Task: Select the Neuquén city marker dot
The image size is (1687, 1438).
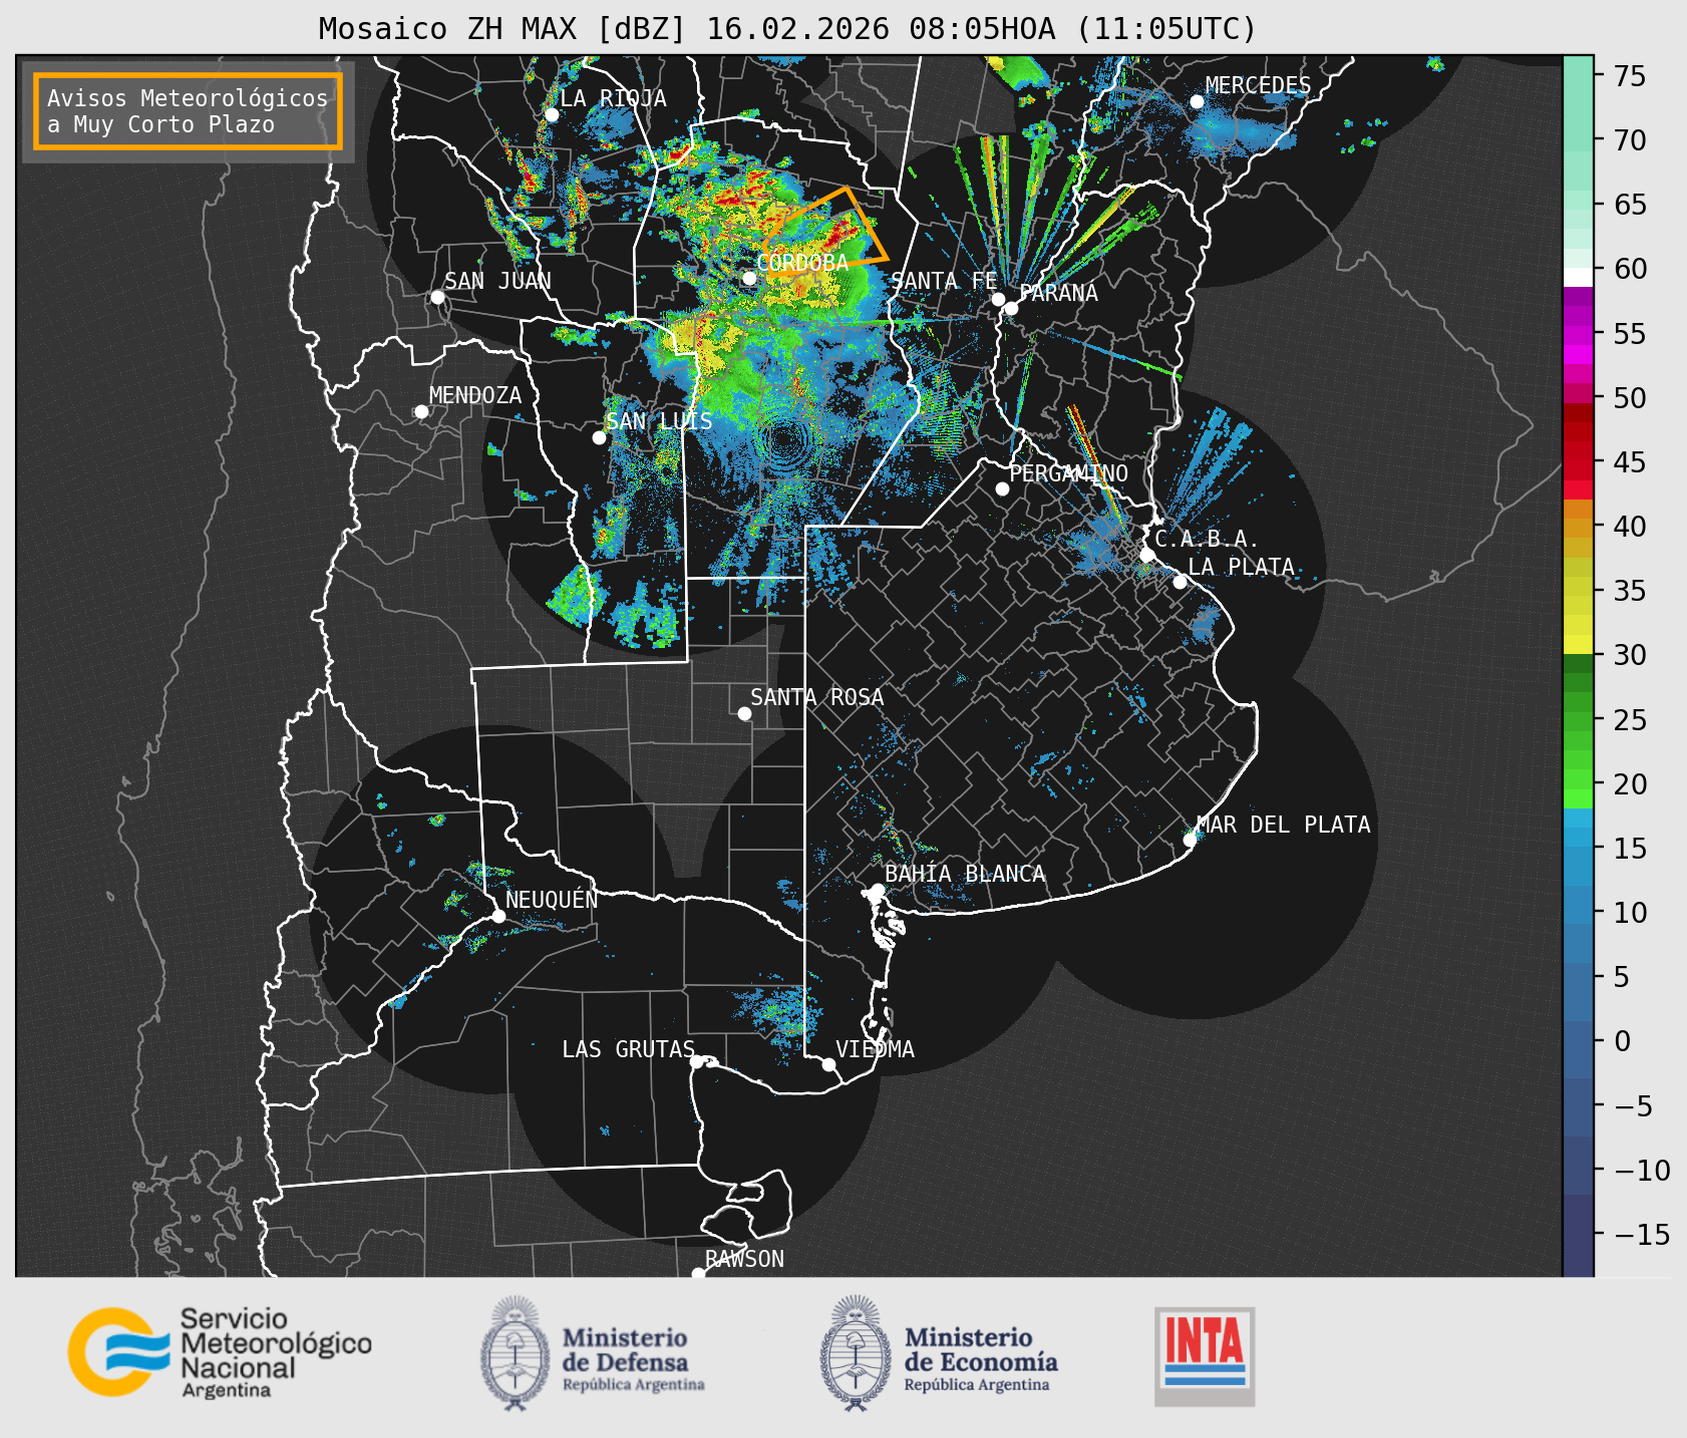Action: click(499, 916)
